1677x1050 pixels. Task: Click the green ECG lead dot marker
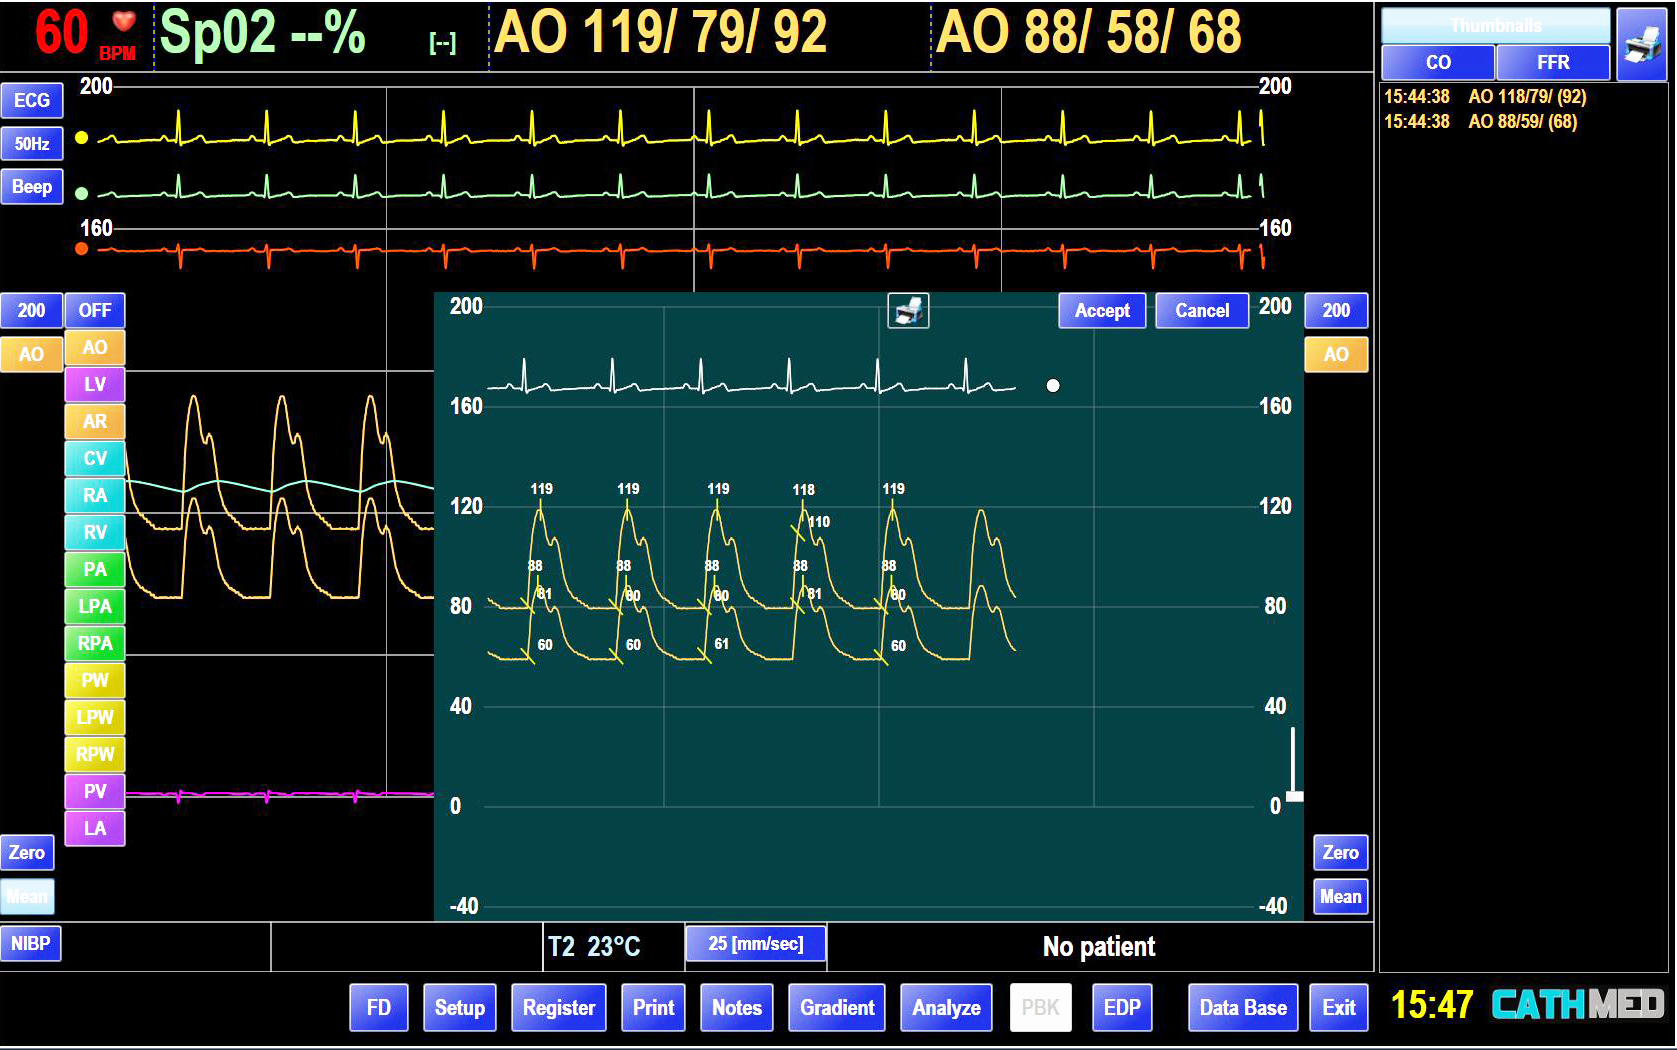(82, 193)
